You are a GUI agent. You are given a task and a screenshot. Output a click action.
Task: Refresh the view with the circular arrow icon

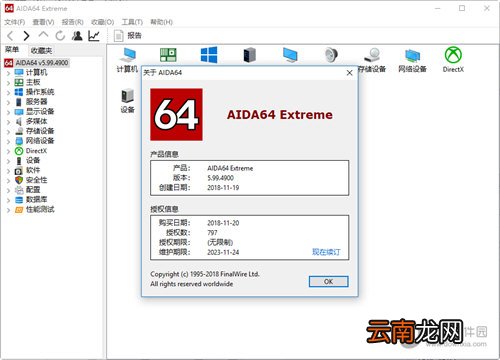coord(60,36)
